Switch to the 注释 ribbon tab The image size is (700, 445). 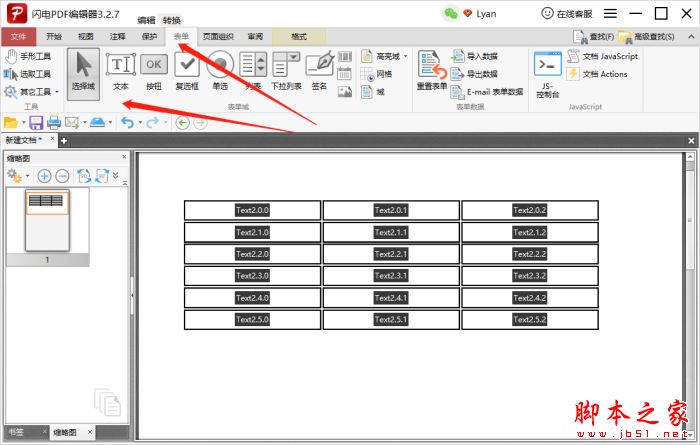(117, 37)
